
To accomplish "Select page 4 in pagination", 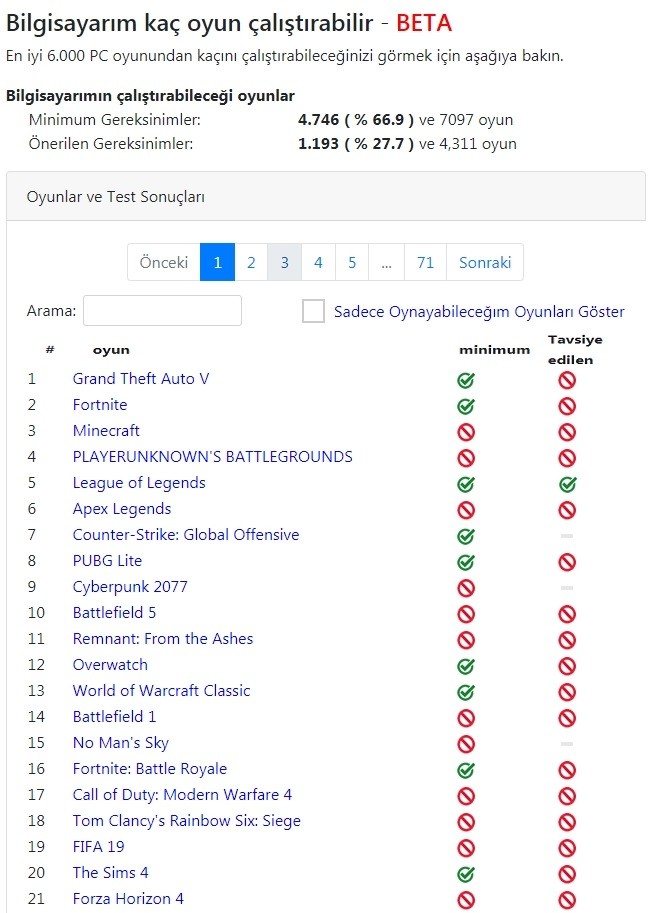I will pos(318,262).
